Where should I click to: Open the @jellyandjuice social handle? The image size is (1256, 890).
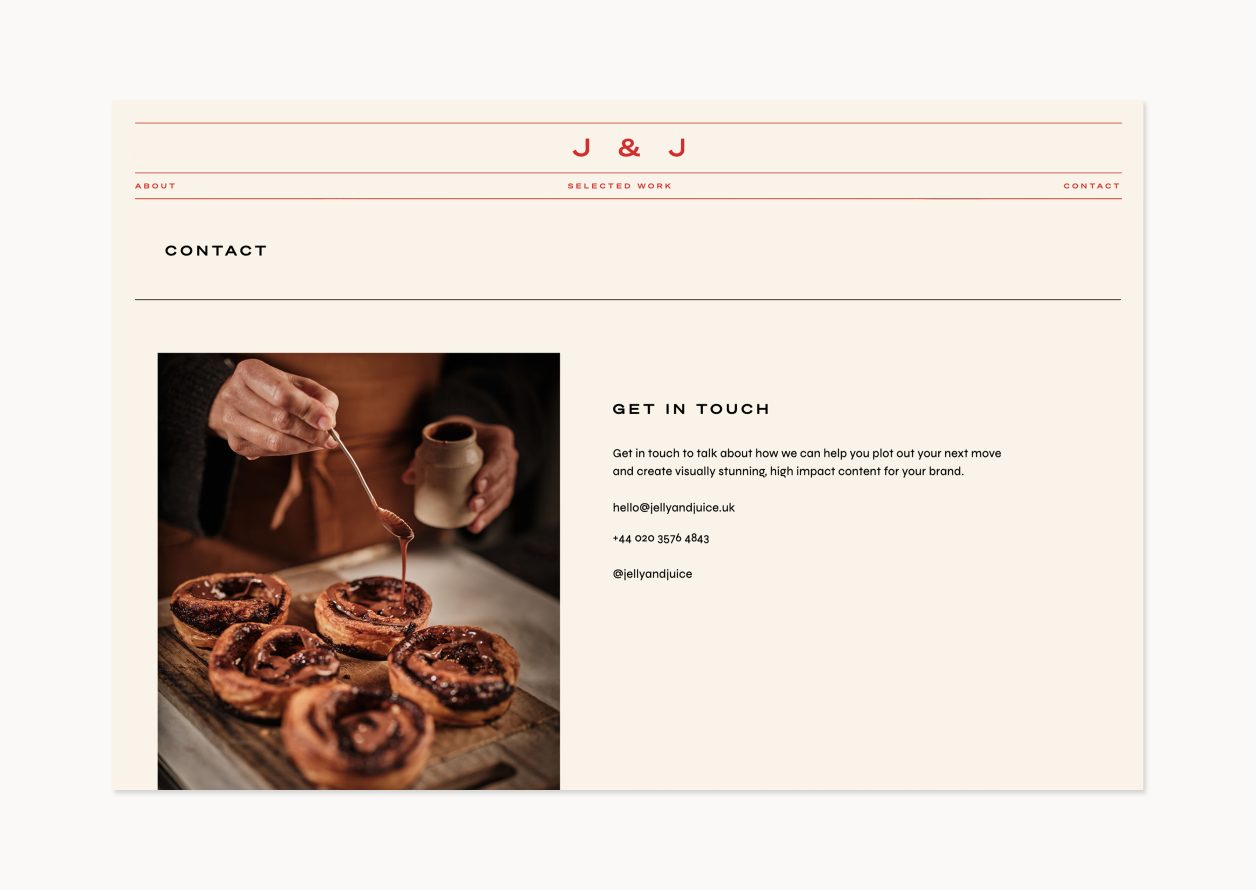click(x=652, y=574)
